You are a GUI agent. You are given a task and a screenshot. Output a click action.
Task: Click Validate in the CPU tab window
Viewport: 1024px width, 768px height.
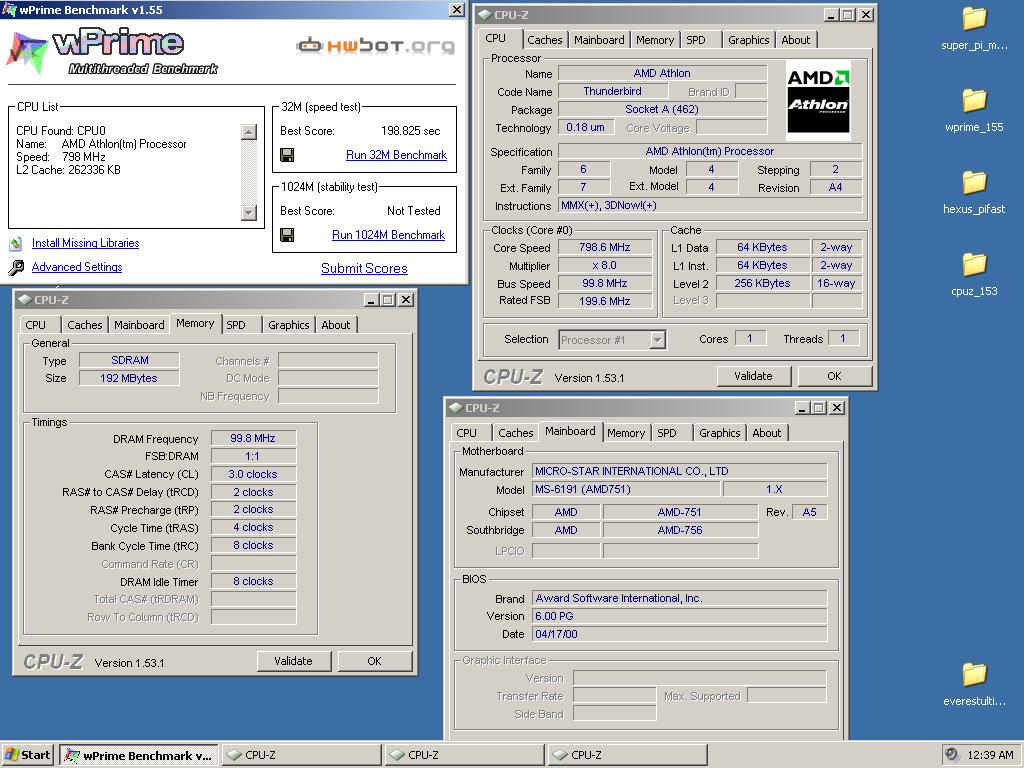(x=754, y=376)
